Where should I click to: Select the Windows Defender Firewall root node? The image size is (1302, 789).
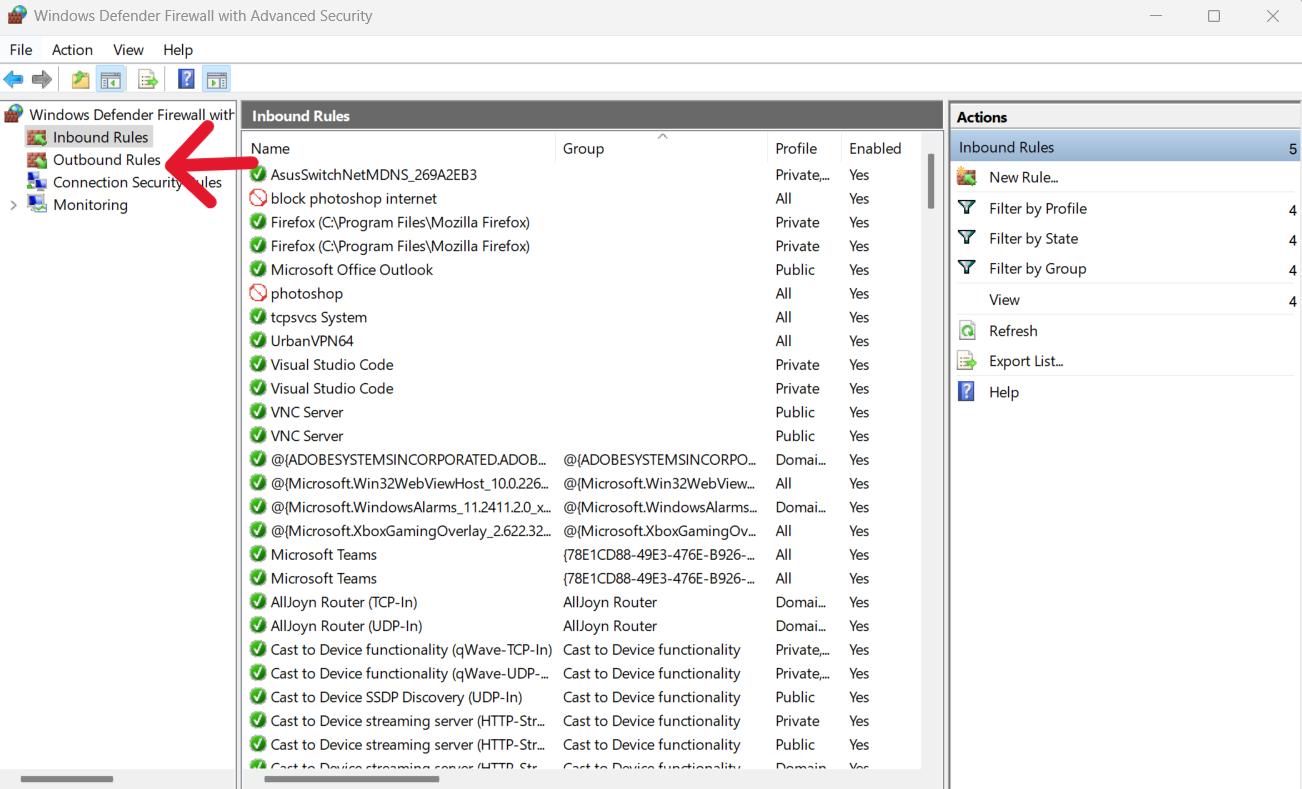point(131,115)
